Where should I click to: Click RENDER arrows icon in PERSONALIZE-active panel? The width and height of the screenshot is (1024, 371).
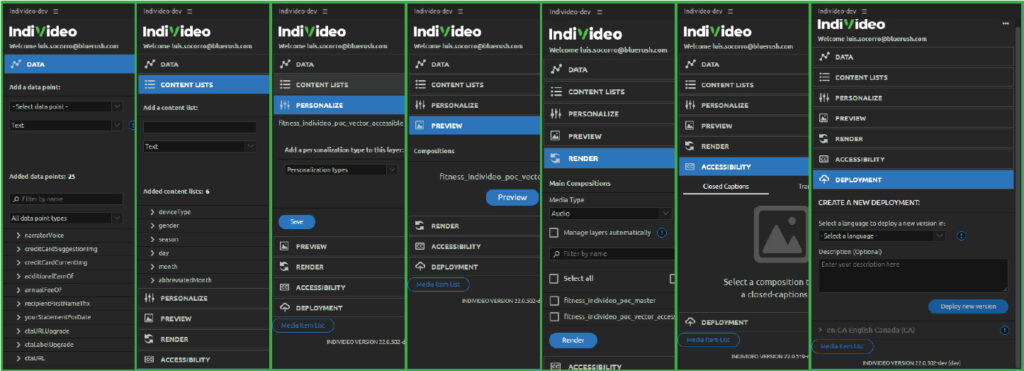[284, 267]
